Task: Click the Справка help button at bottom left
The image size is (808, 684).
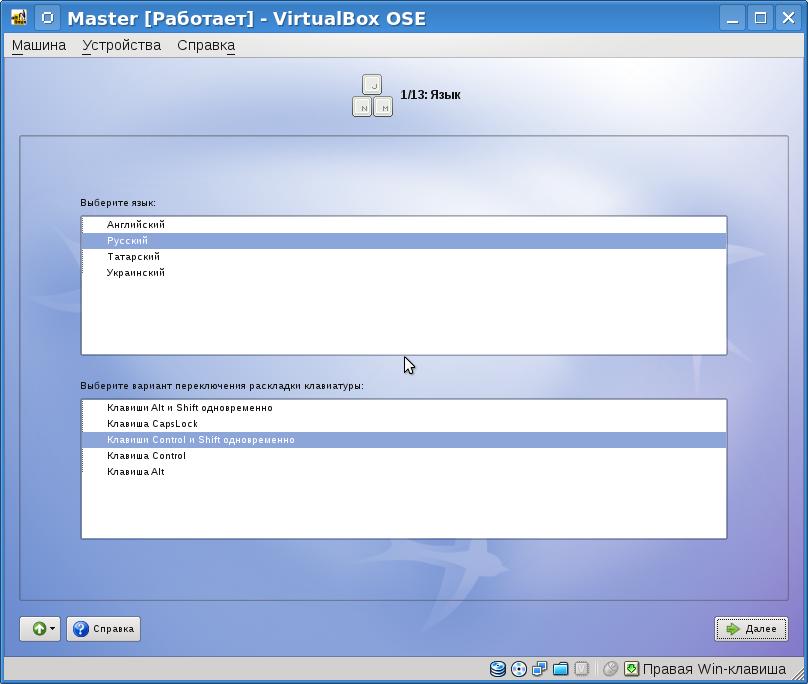Action: 103,629
